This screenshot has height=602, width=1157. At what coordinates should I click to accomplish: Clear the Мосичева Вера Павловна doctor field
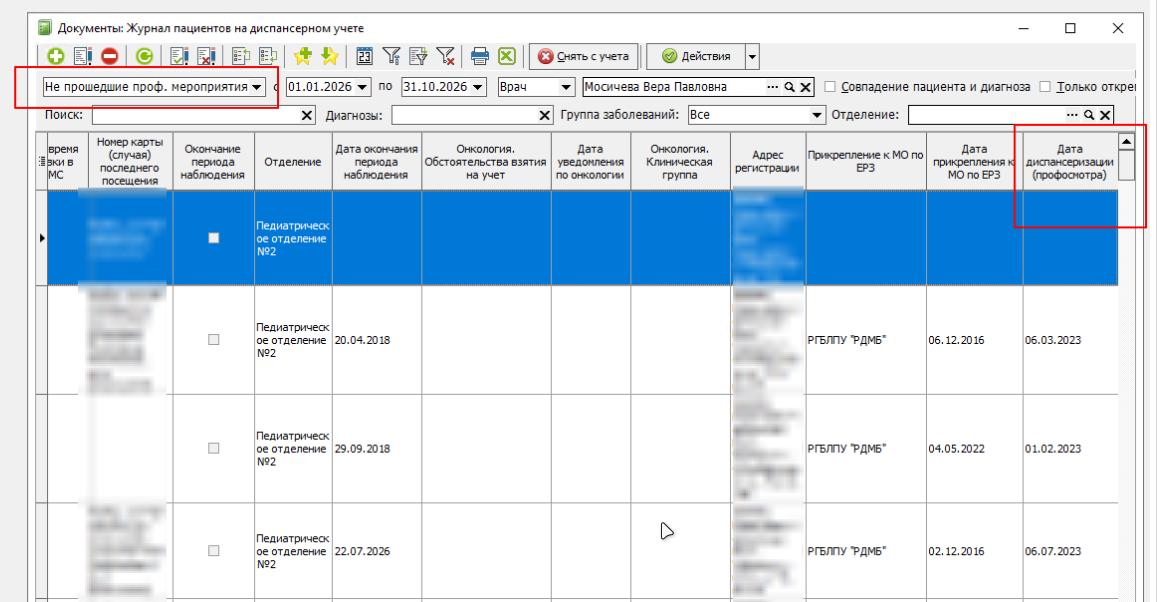pos(806,87)
